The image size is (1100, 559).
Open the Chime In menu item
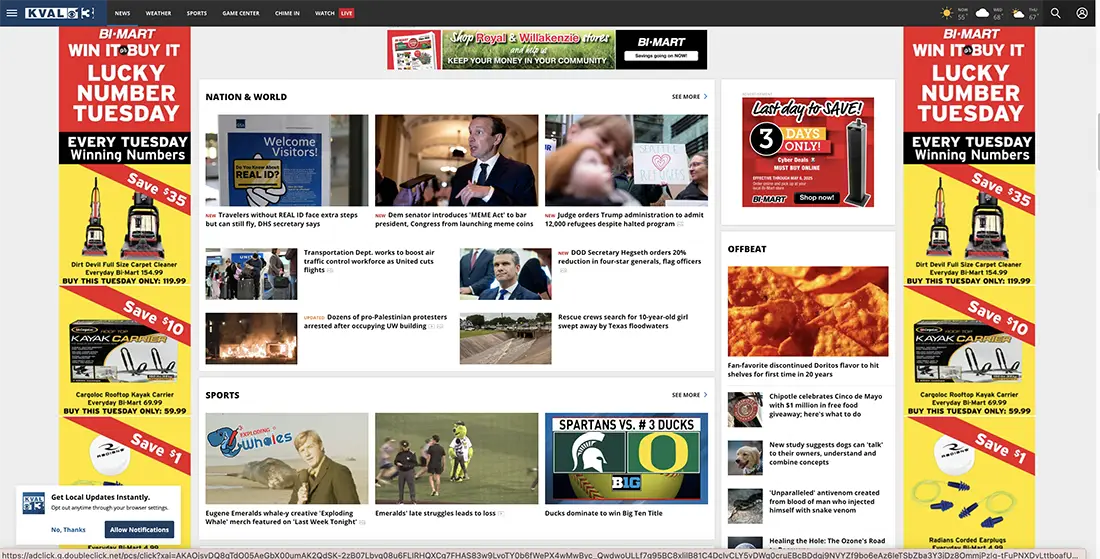(287, 13)
